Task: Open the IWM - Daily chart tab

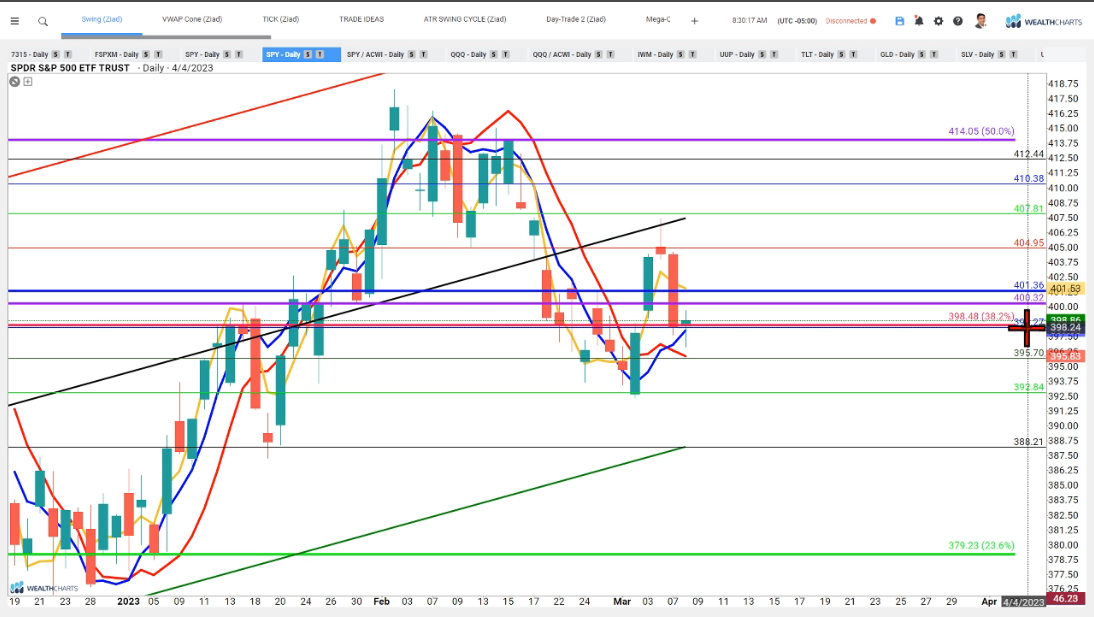Action: pyautogui.click(x=654, y=54)
